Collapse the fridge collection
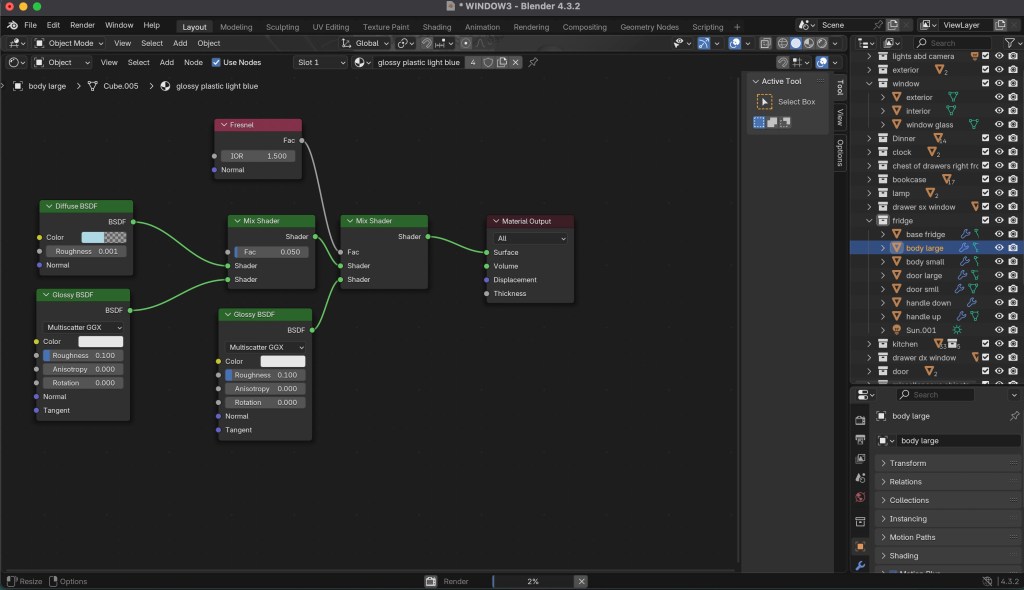The width and height of the screenshot is (1024, 590). pos(870,221)
